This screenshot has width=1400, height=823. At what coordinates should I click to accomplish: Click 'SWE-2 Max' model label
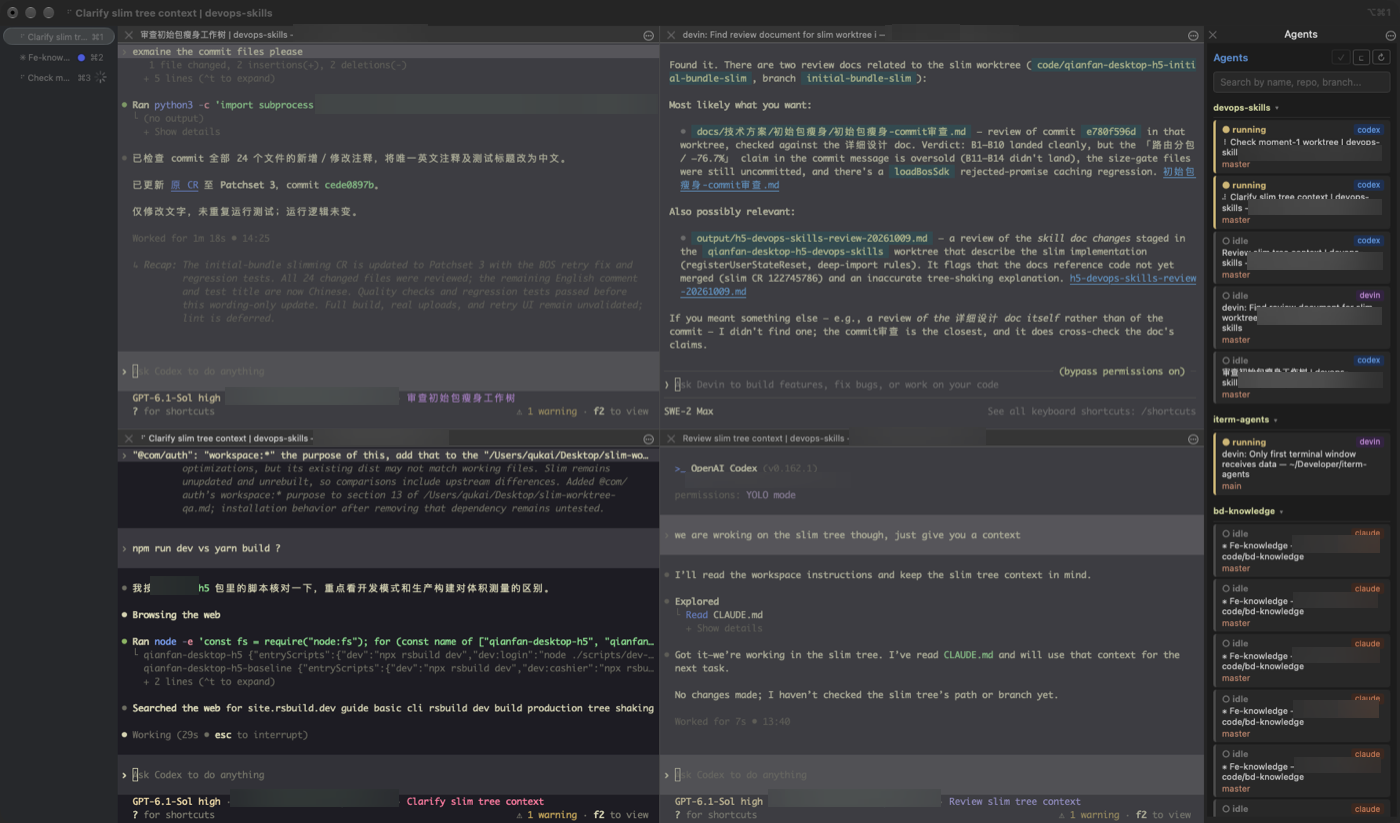click(x=689, y=411)
